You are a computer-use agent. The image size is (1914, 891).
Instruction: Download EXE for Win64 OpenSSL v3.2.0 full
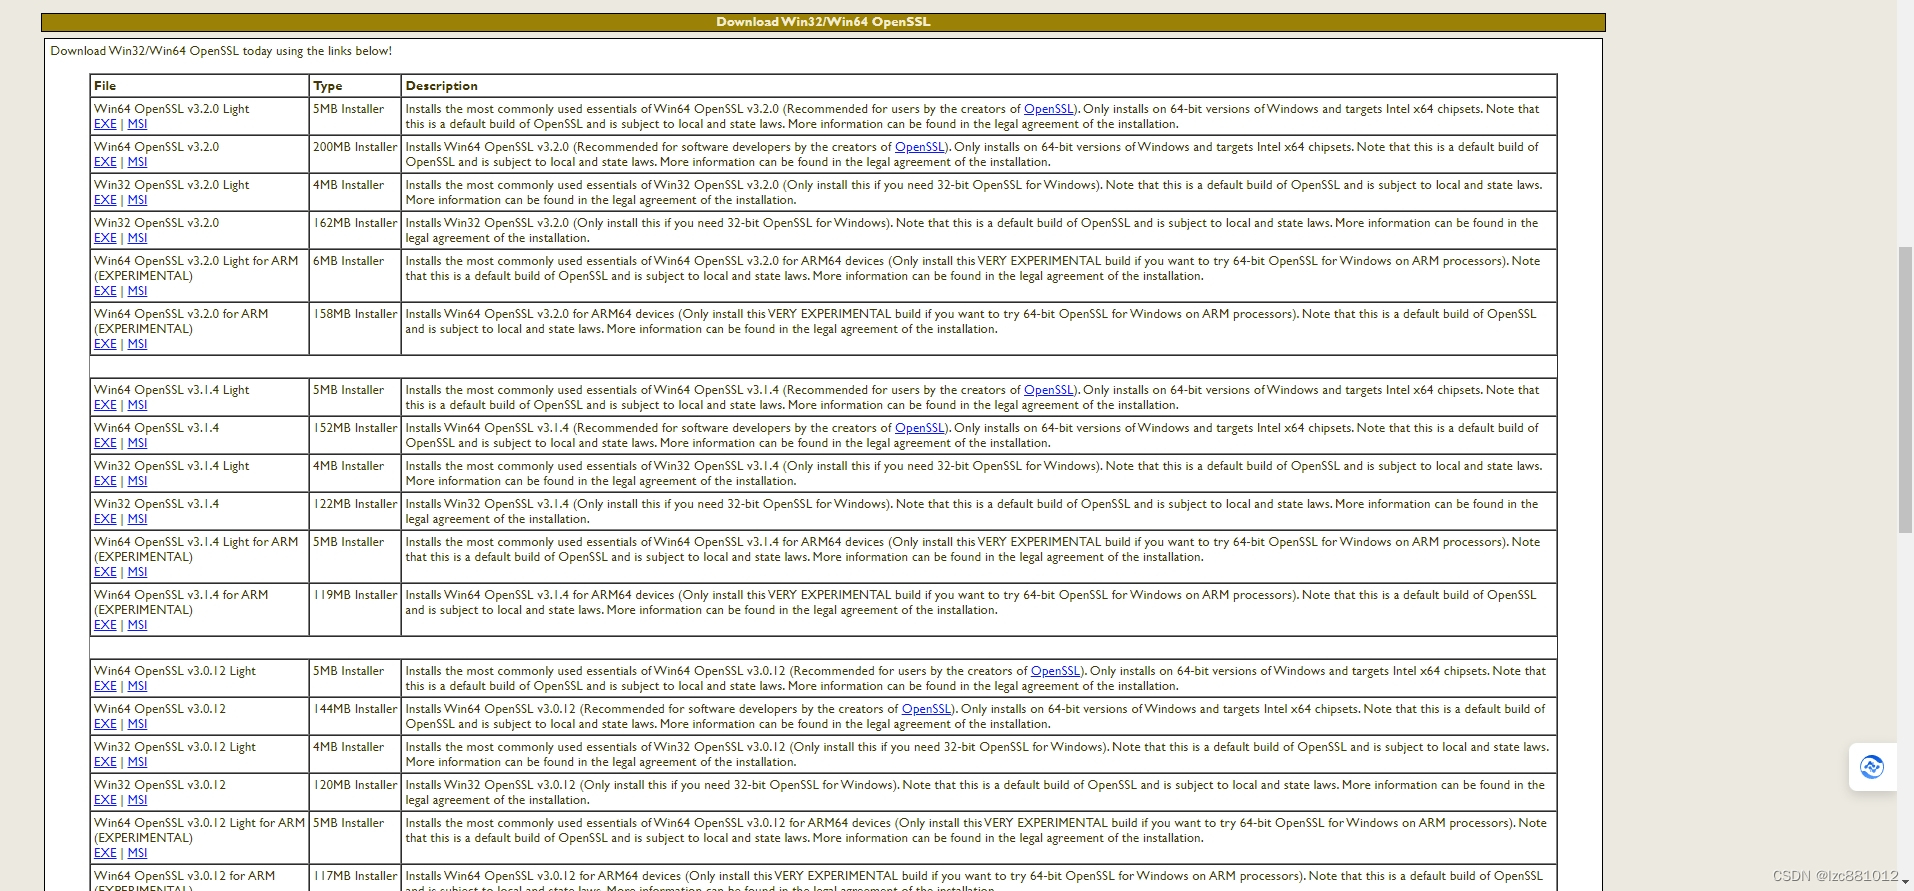tap(105, 162)
